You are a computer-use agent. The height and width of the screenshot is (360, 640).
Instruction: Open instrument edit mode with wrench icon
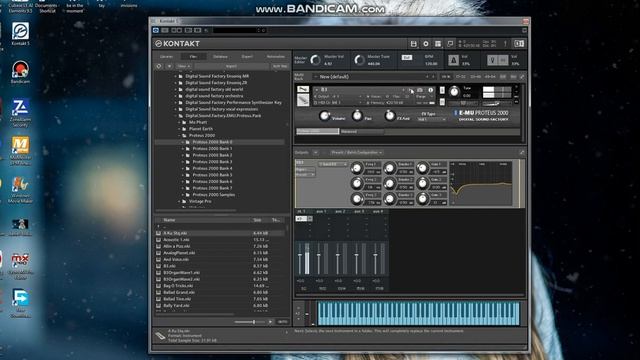tap(302, 89)
